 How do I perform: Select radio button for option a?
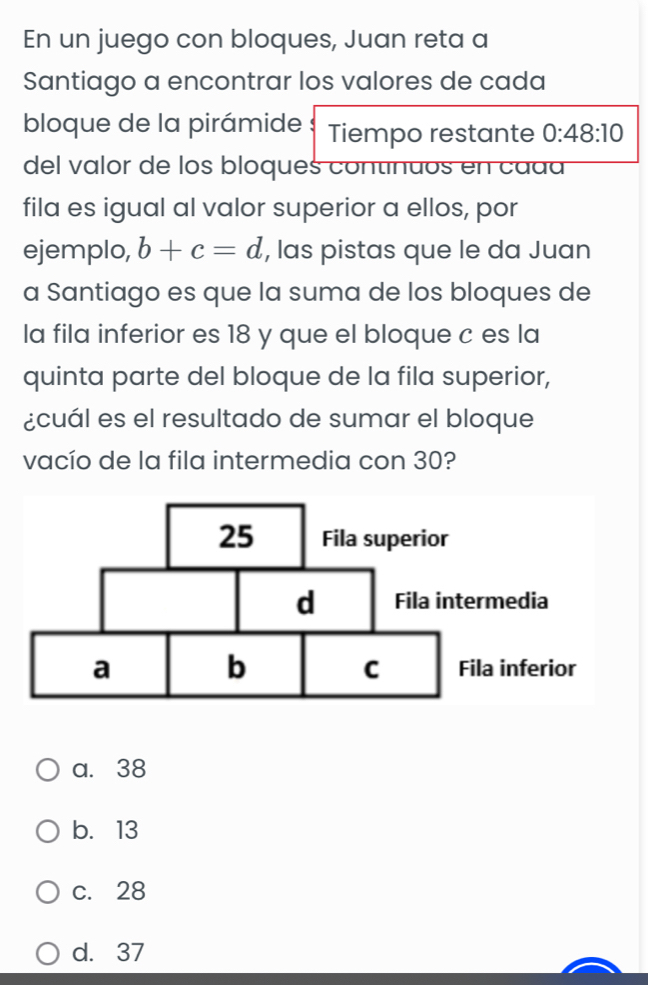coord(47,770)
